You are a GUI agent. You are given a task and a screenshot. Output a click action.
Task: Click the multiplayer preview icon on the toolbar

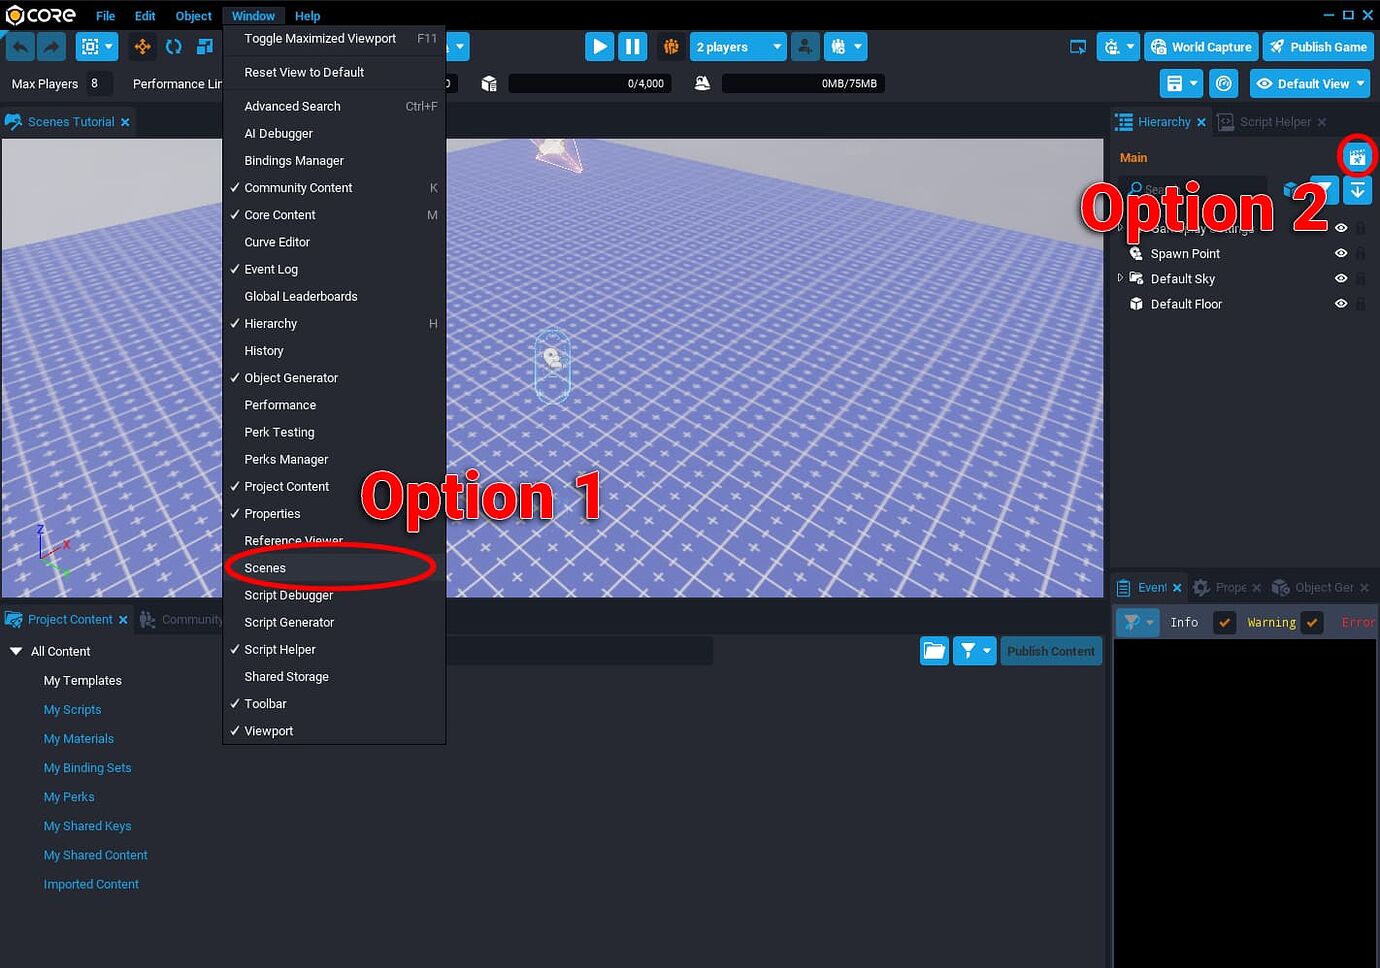tap(671, 46)
